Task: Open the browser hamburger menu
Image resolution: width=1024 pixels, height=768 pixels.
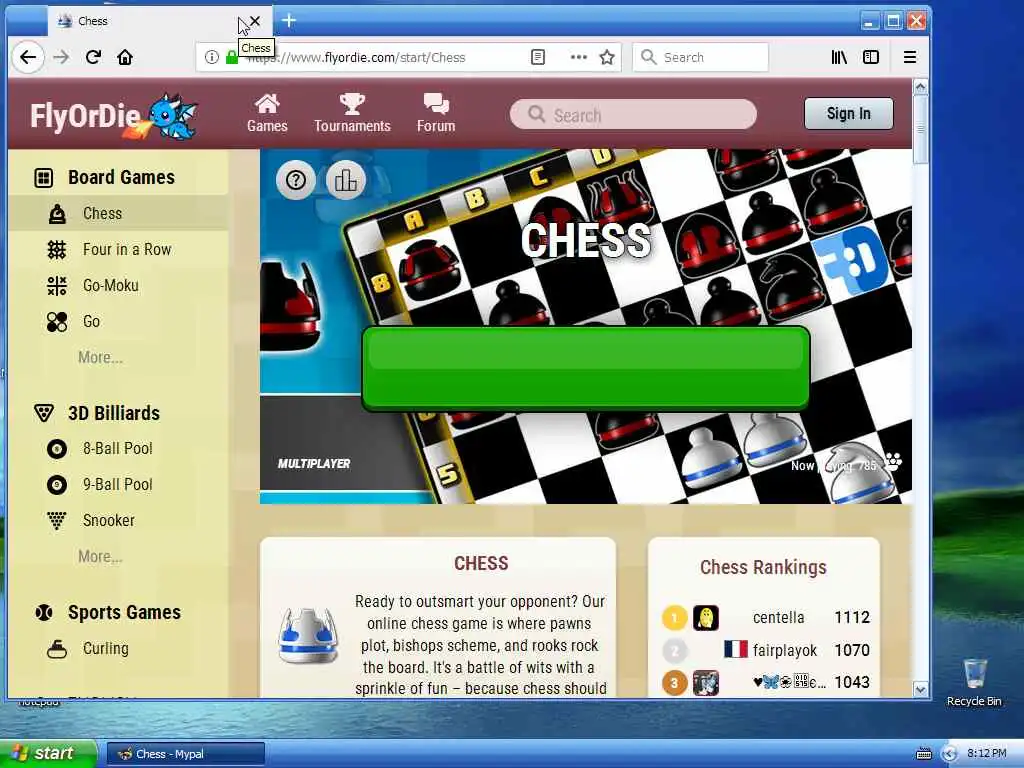Action: tap(910, 57)
